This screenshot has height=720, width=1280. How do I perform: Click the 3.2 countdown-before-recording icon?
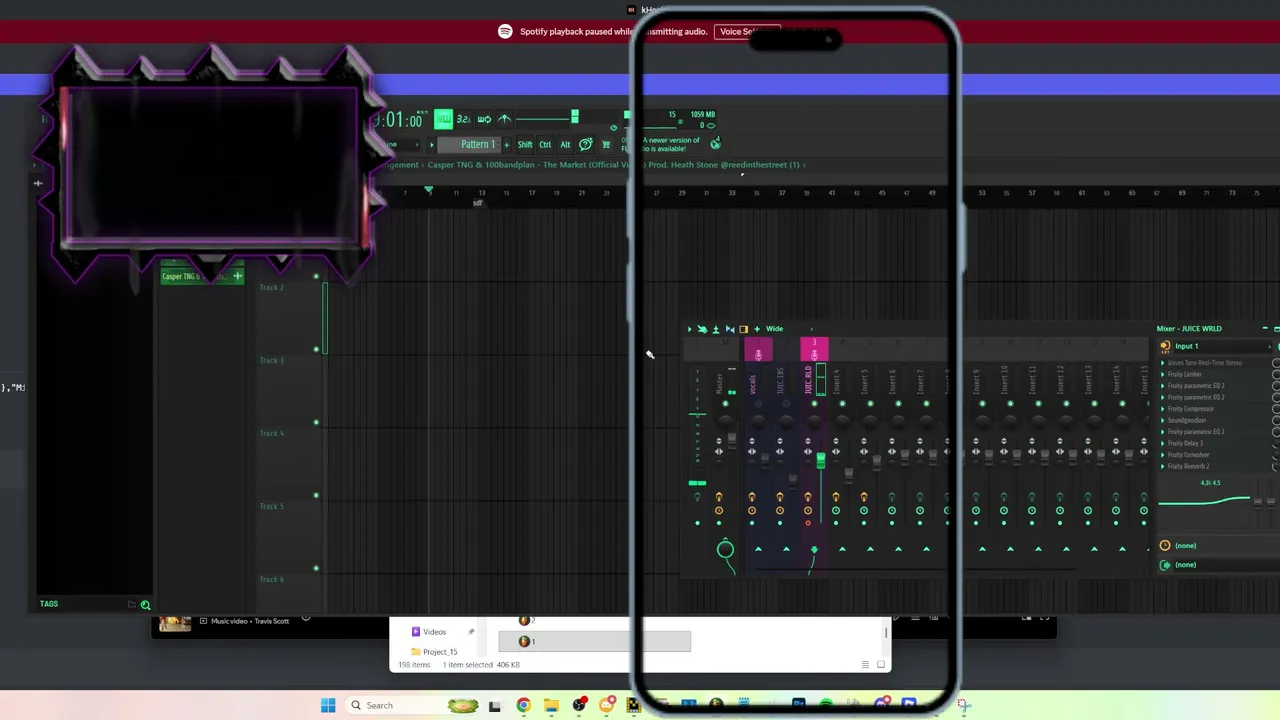[464, 119]
